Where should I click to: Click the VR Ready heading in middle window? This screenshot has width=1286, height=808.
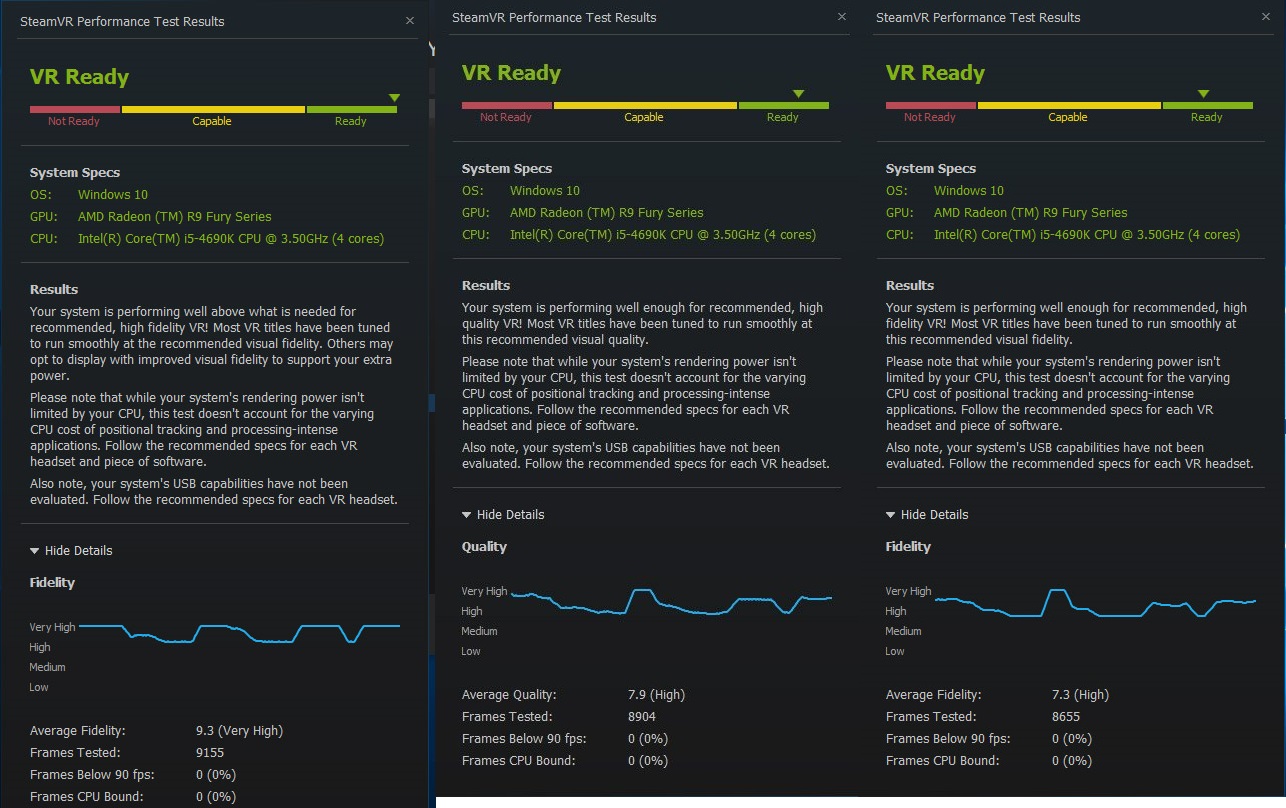512,73
